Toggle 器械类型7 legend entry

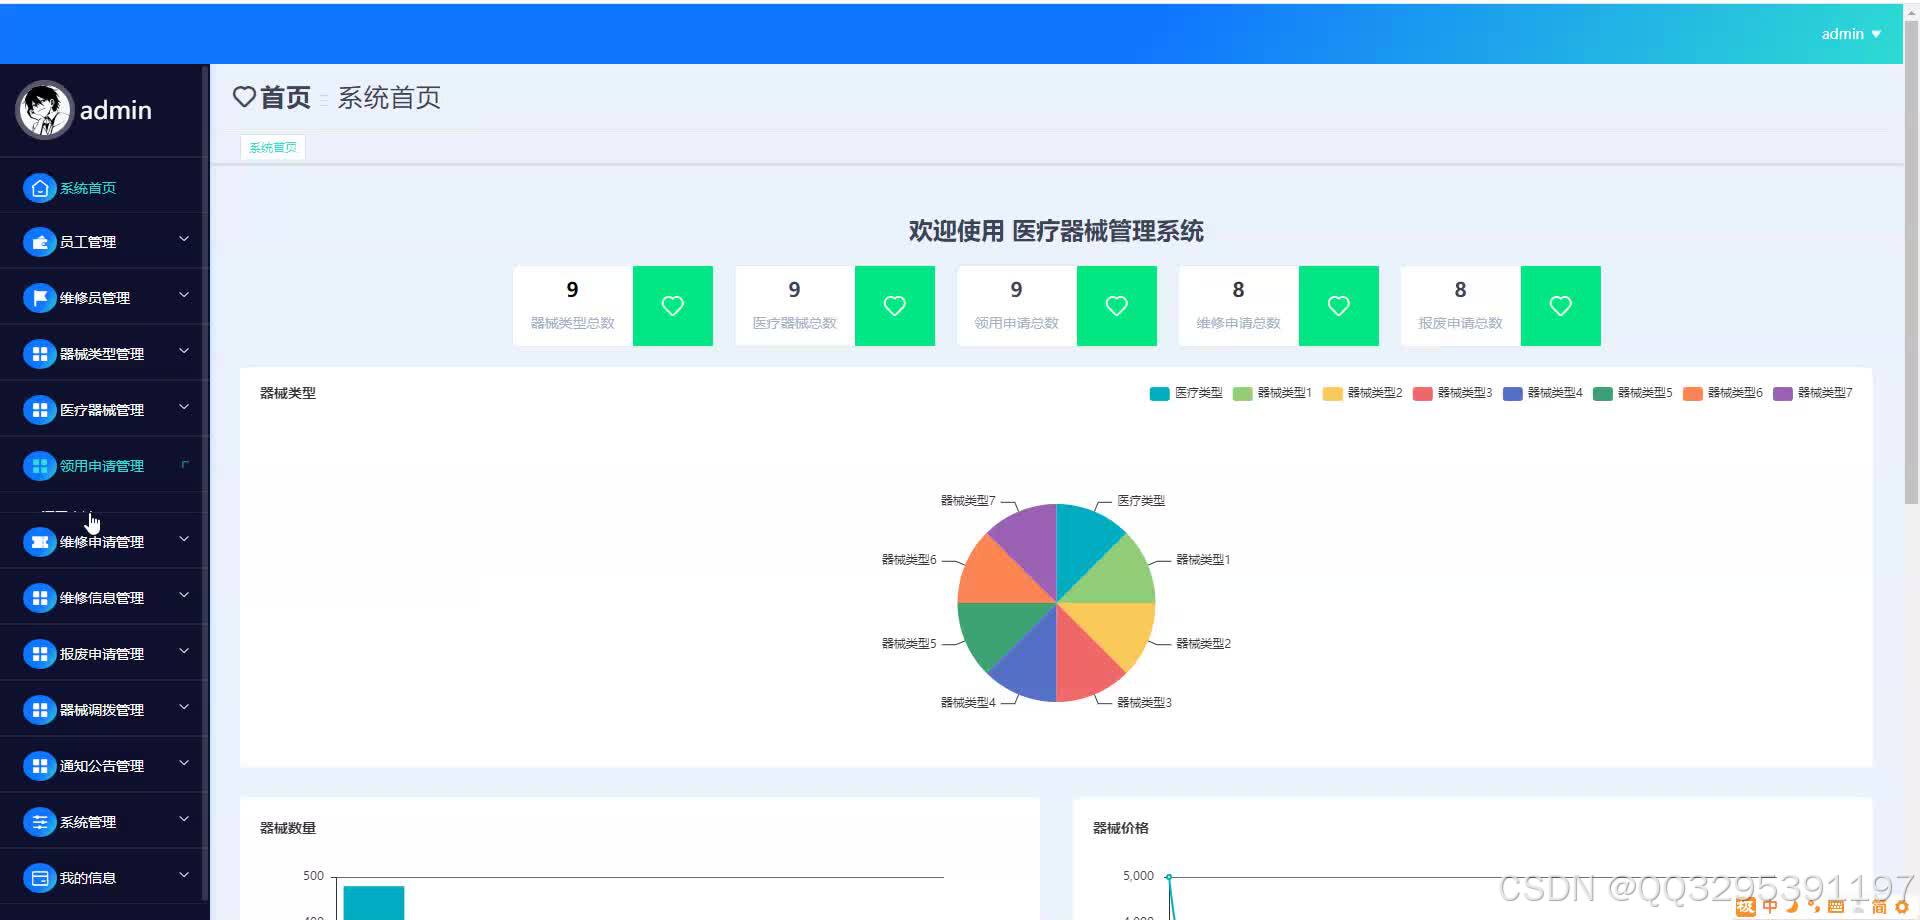pyautogui.click(x=1812, y=393)
